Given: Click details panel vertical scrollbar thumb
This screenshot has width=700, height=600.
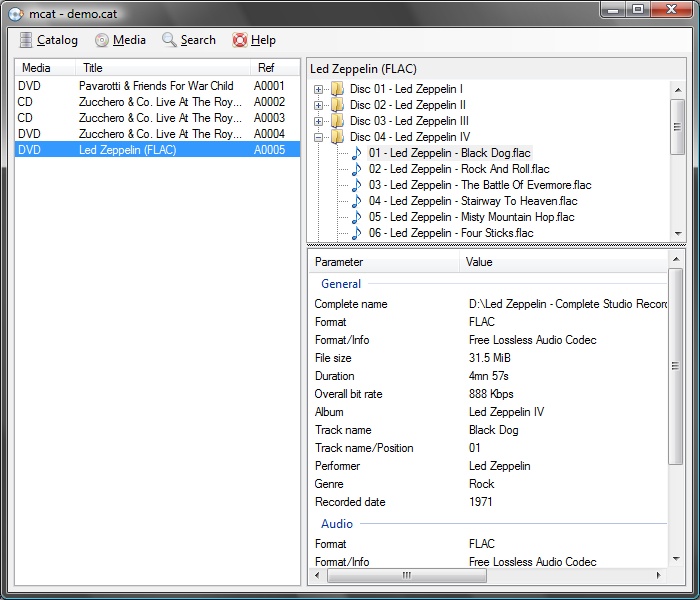Looking at the screenshot, I should 676,366.
